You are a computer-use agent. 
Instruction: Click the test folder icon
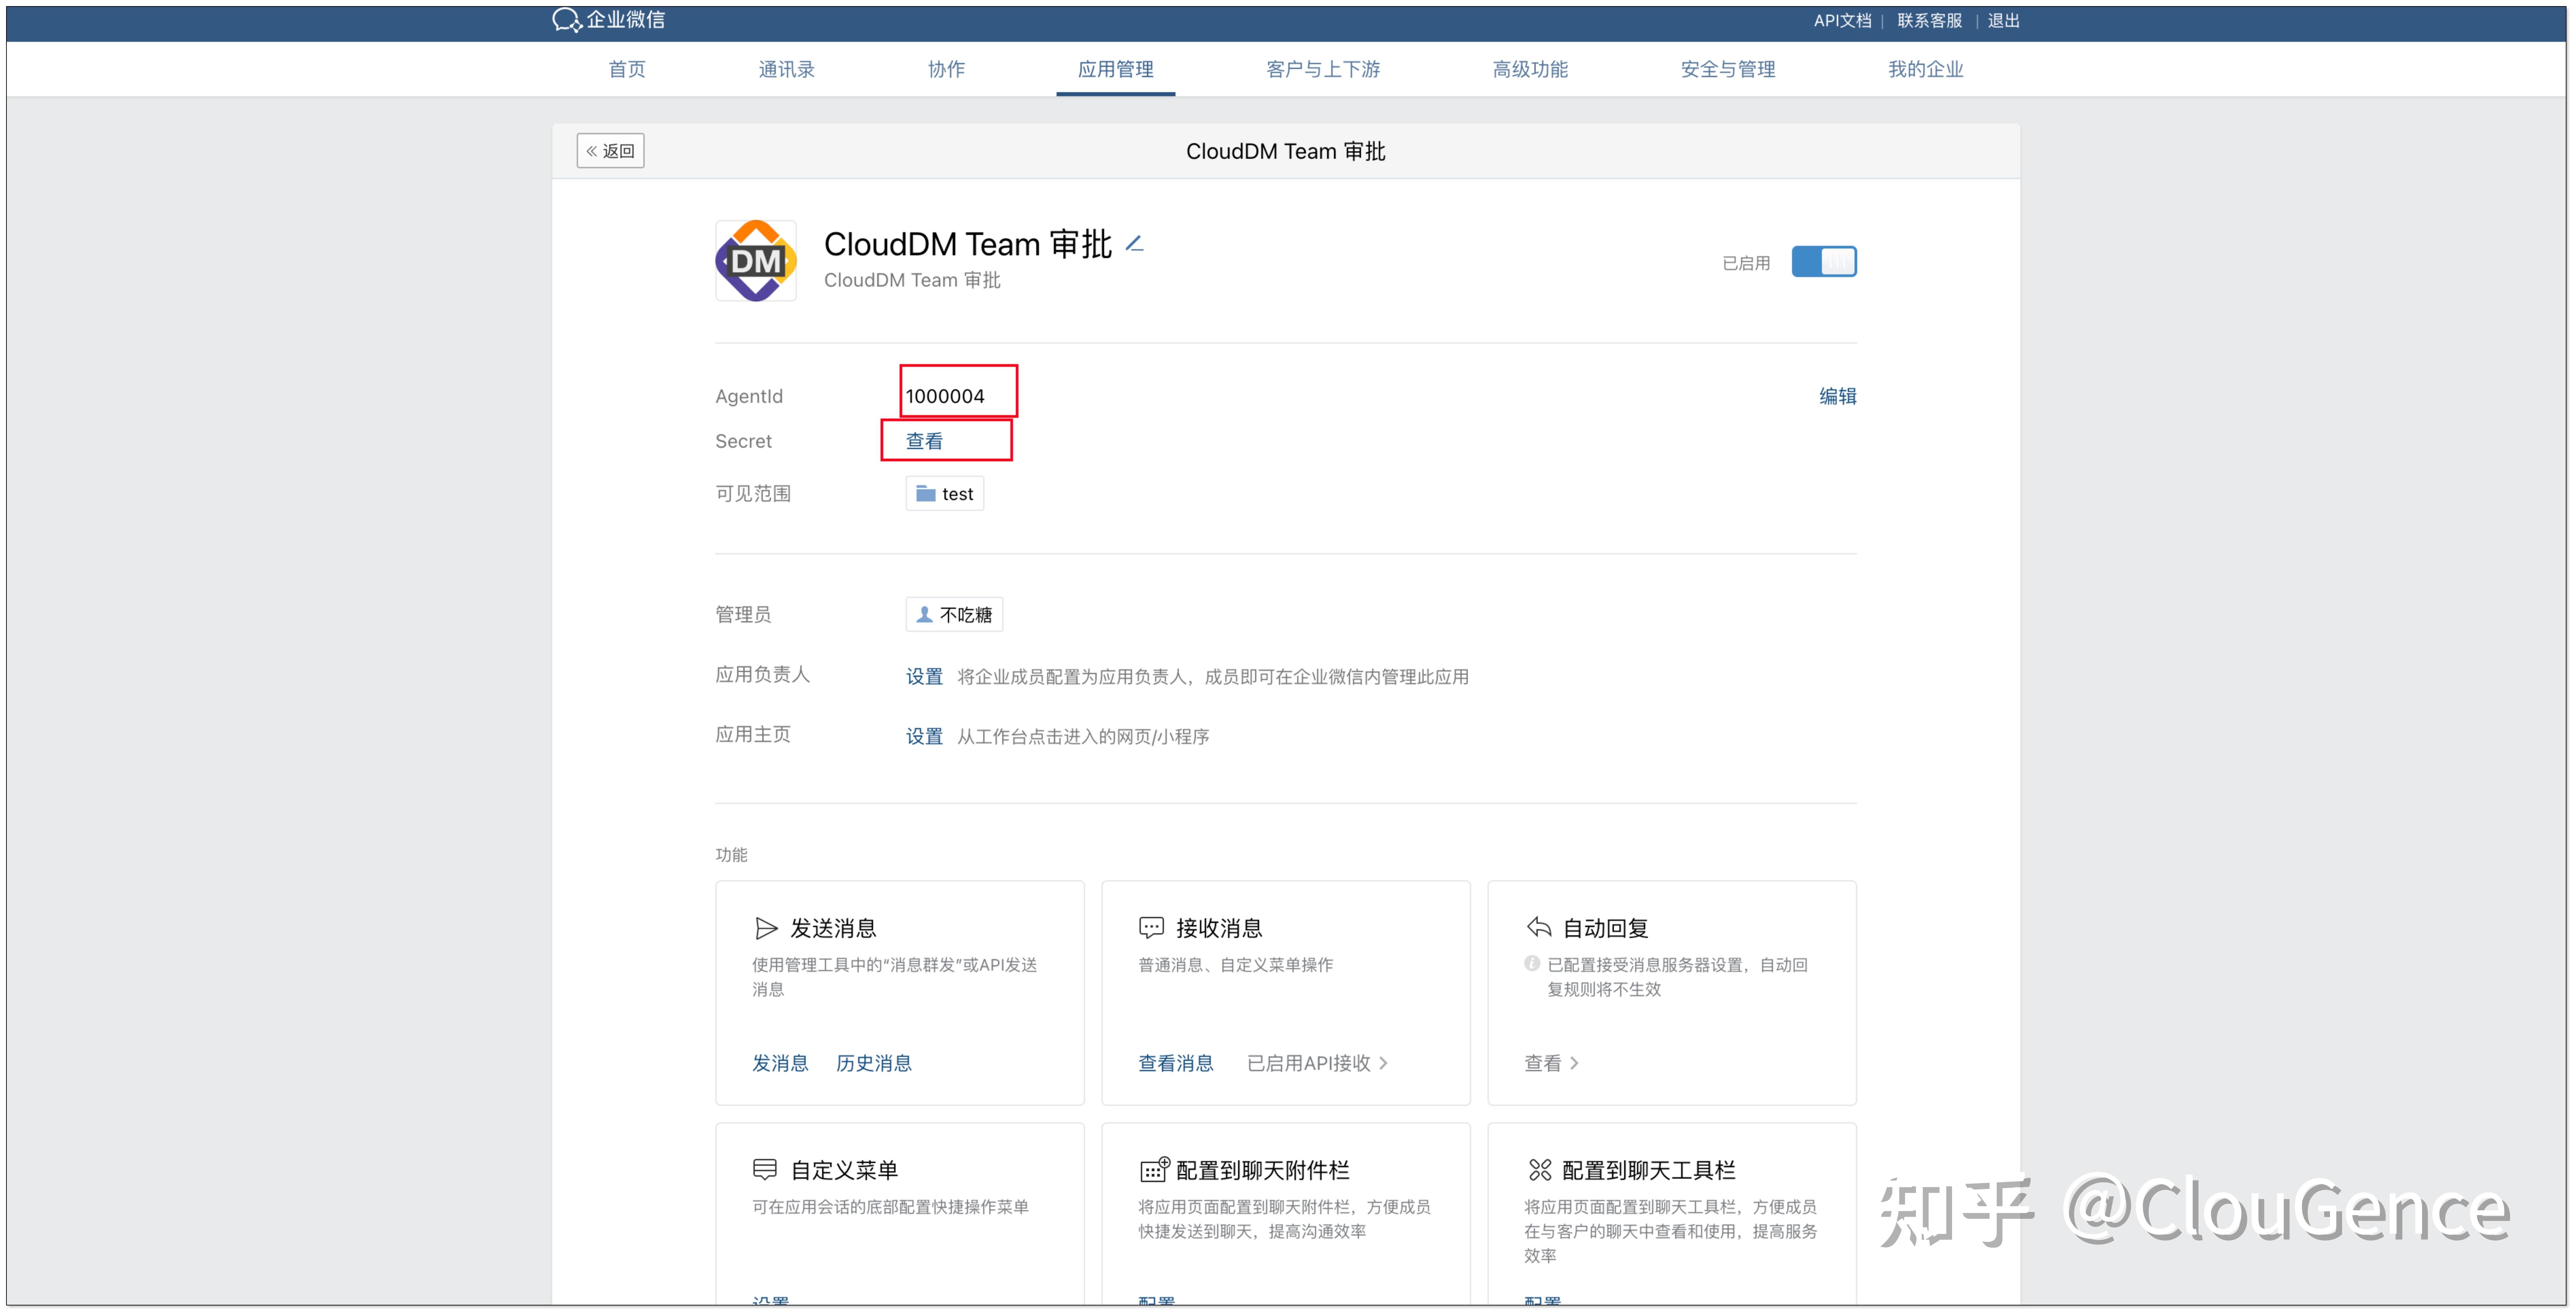(926, 494)
